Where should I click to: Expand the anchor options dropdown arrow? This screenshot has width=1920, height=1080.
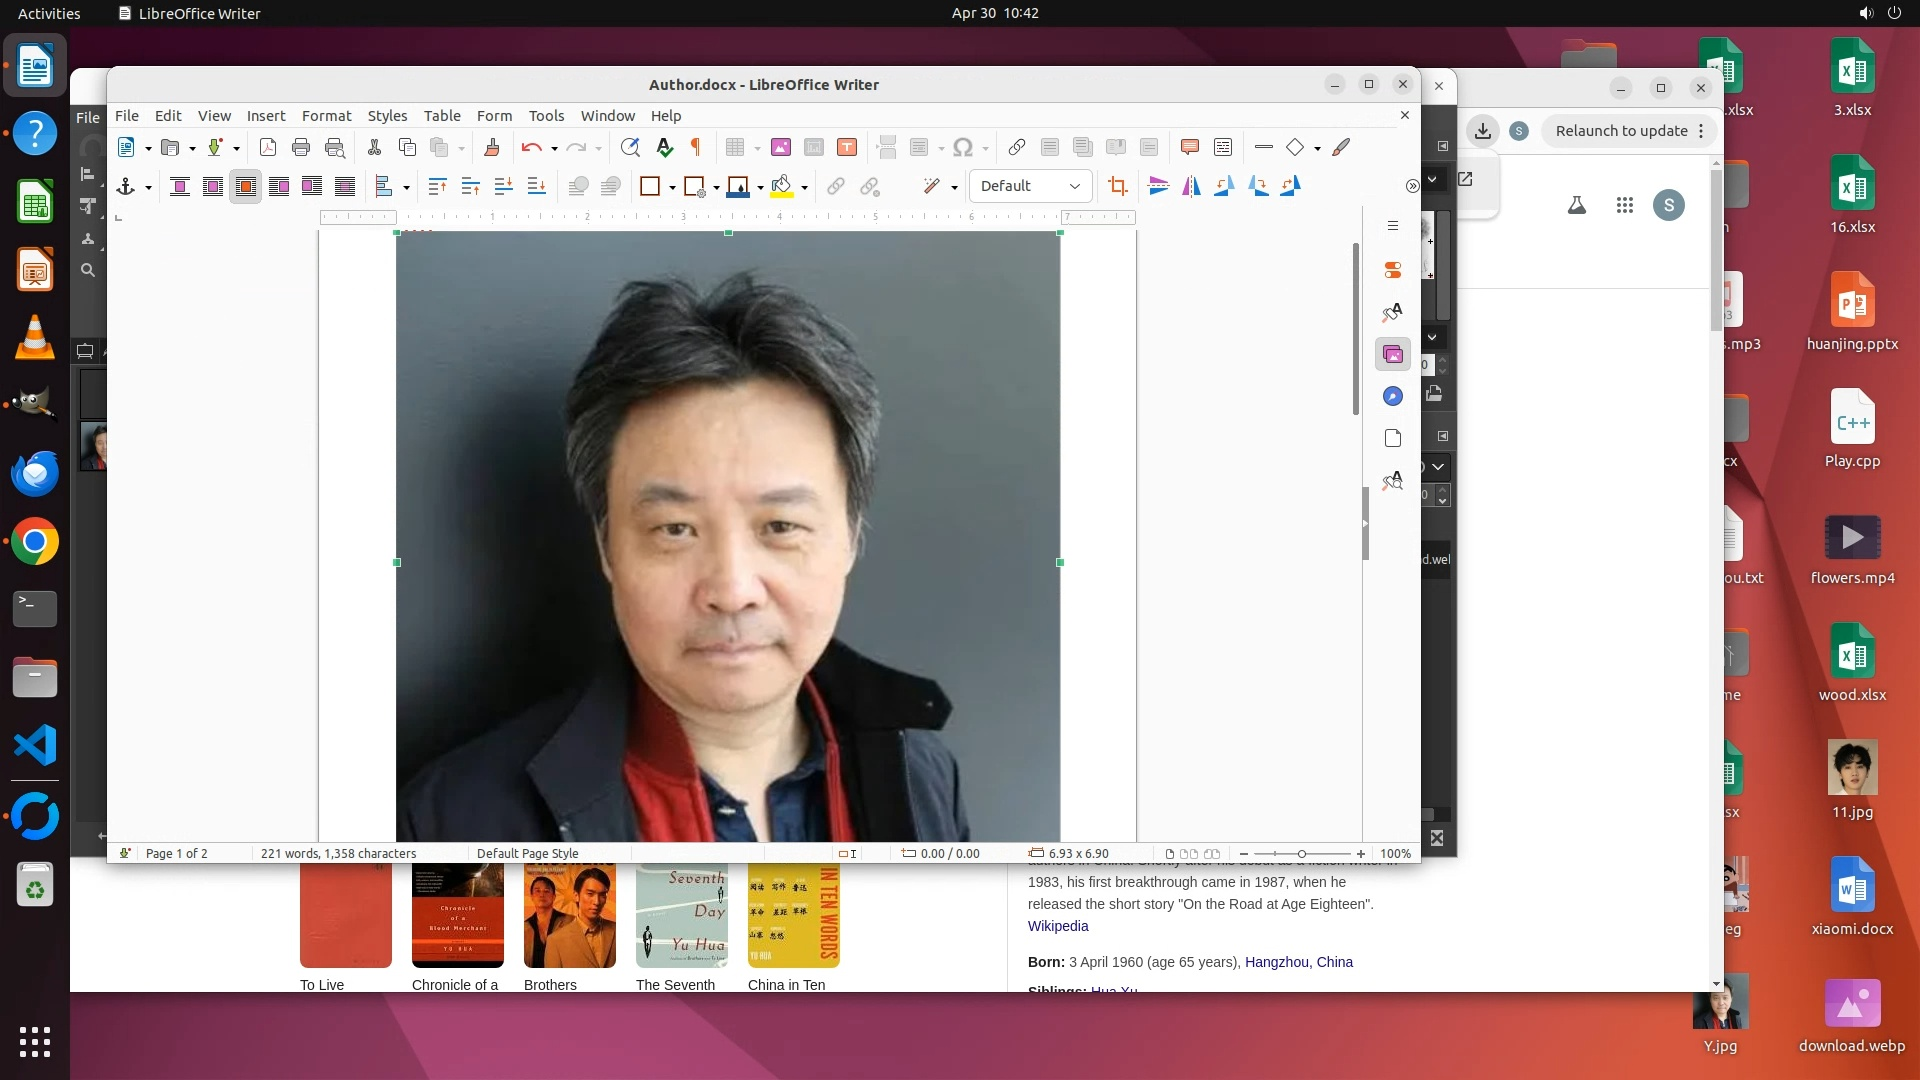pyautogui.click(x=148, y=187)
